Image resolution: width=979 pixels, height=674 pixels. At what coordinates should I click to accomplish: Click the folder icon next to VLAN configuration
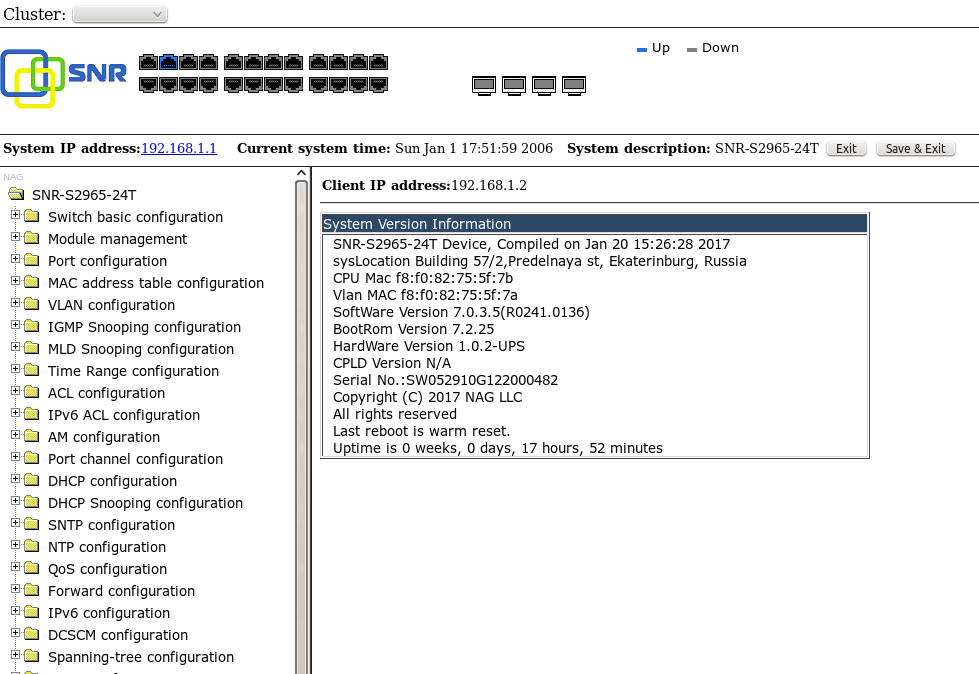32,305
